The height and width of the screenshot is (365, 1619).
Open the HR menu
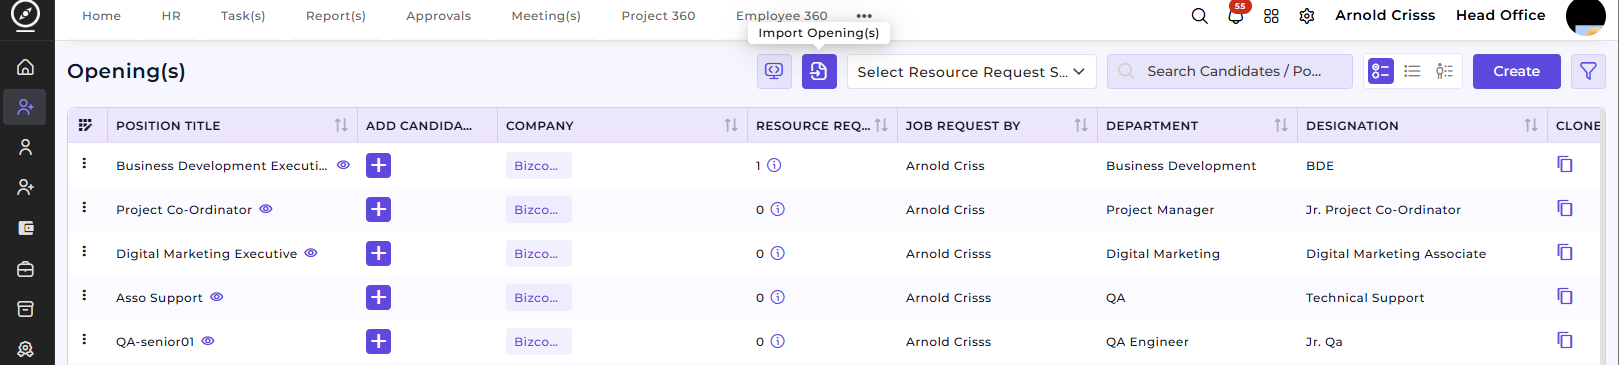tap(171, 16)
